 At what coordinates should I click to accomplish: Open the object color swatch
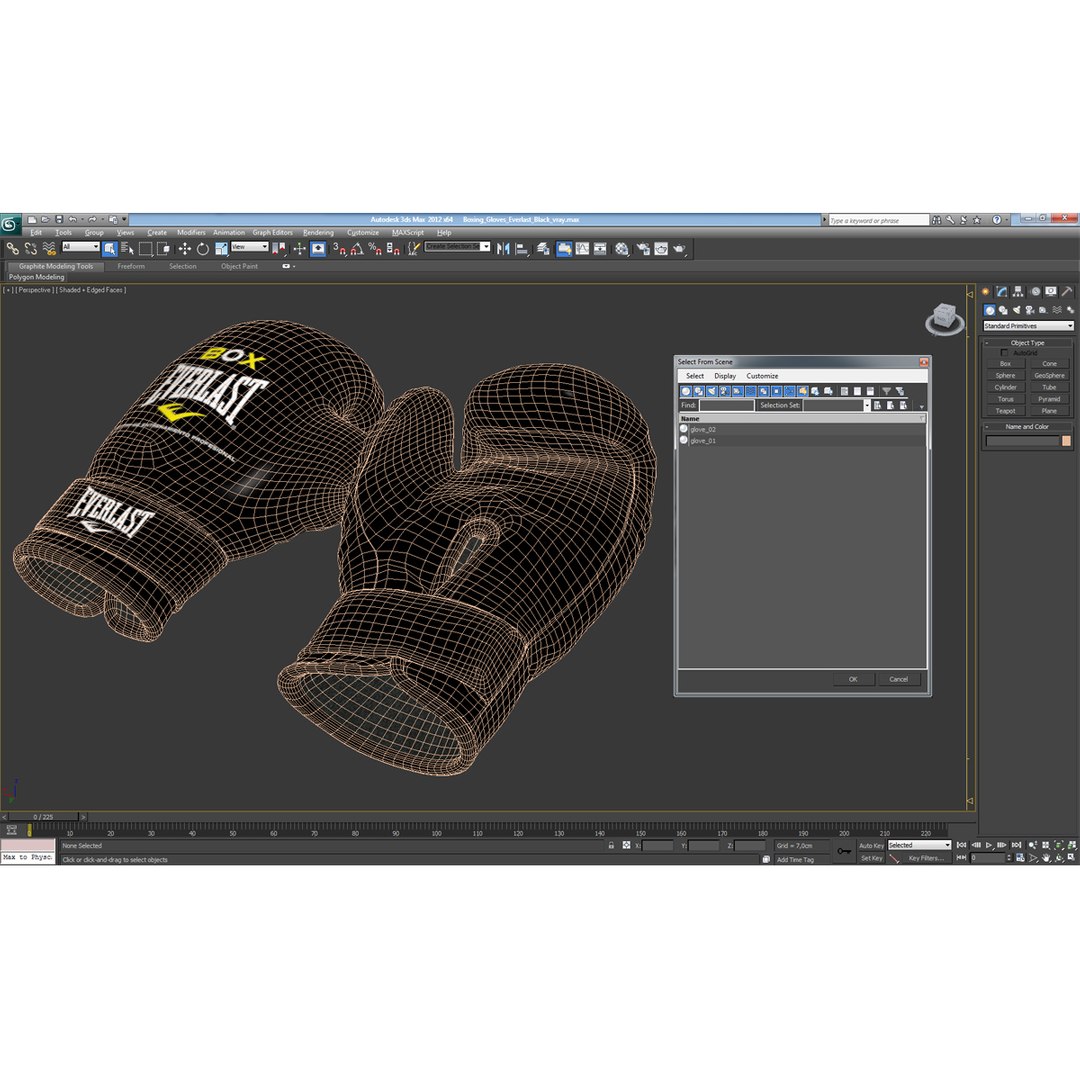(1066, 441)
